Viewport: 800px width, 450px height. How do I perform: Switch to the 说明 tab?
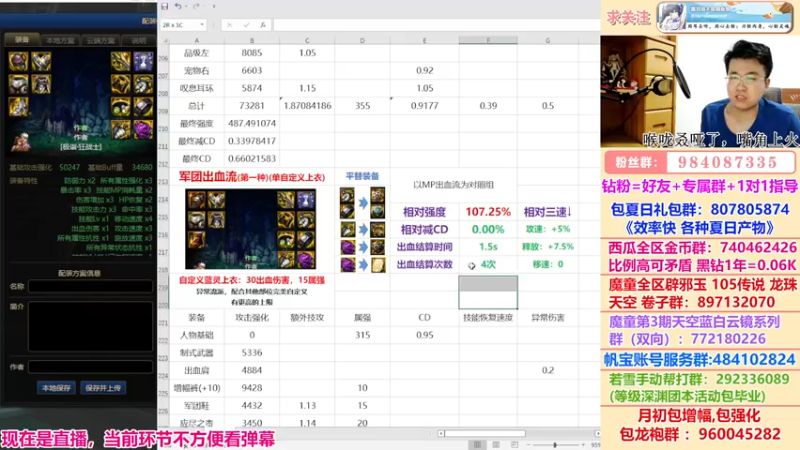[x=139, y=40]
